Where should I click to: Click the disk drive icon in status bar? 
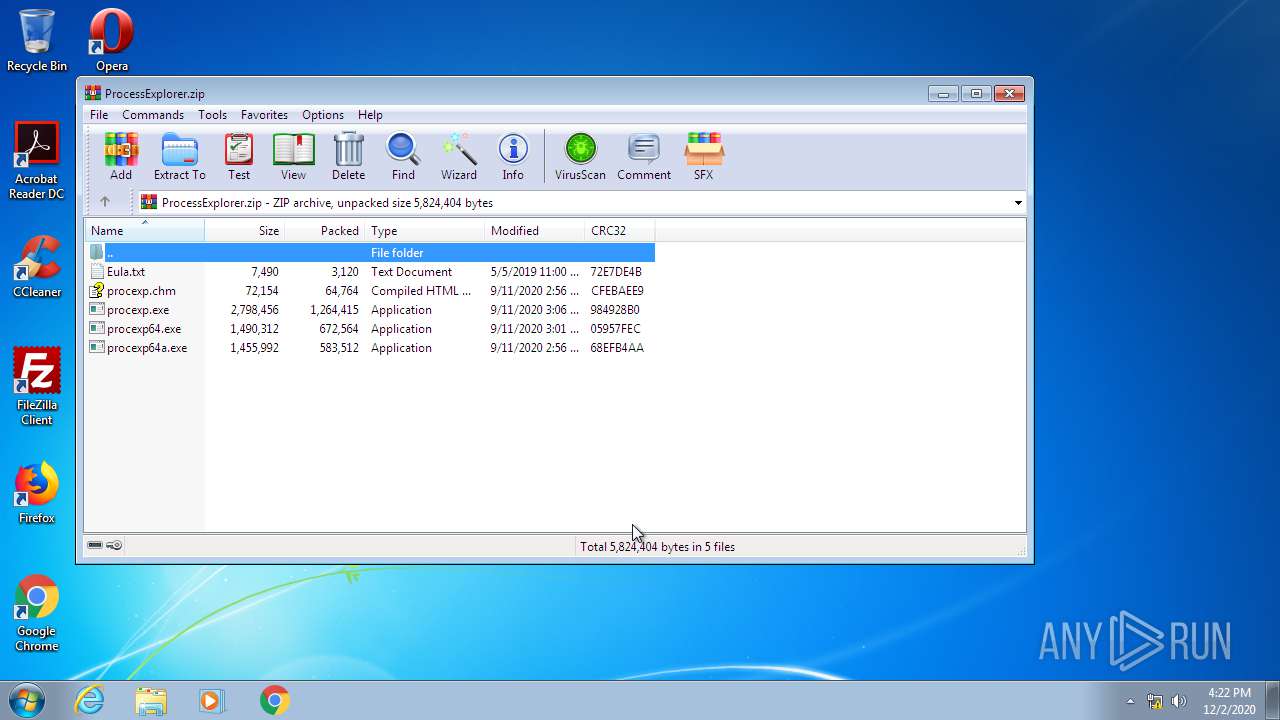[x=95, y=546]
